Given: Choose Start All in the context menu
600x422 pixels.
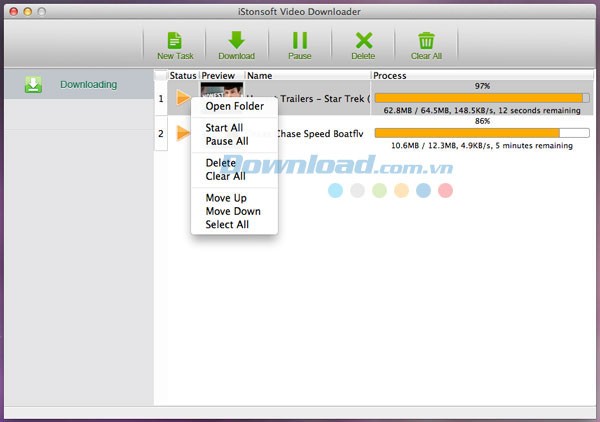Looking at the screenshot, I should pos(224,127).
